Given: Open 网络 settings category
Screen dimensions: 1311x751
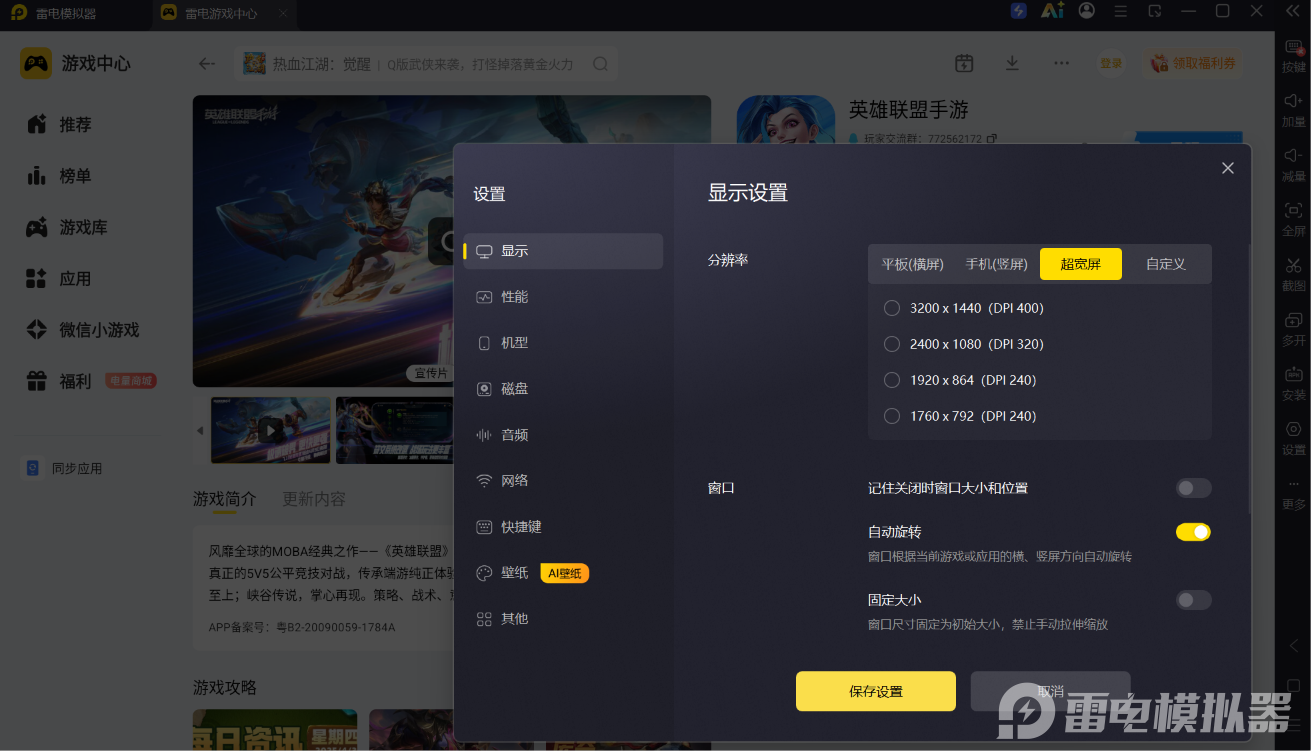Looking at the screenshot, I should (563, 481).
